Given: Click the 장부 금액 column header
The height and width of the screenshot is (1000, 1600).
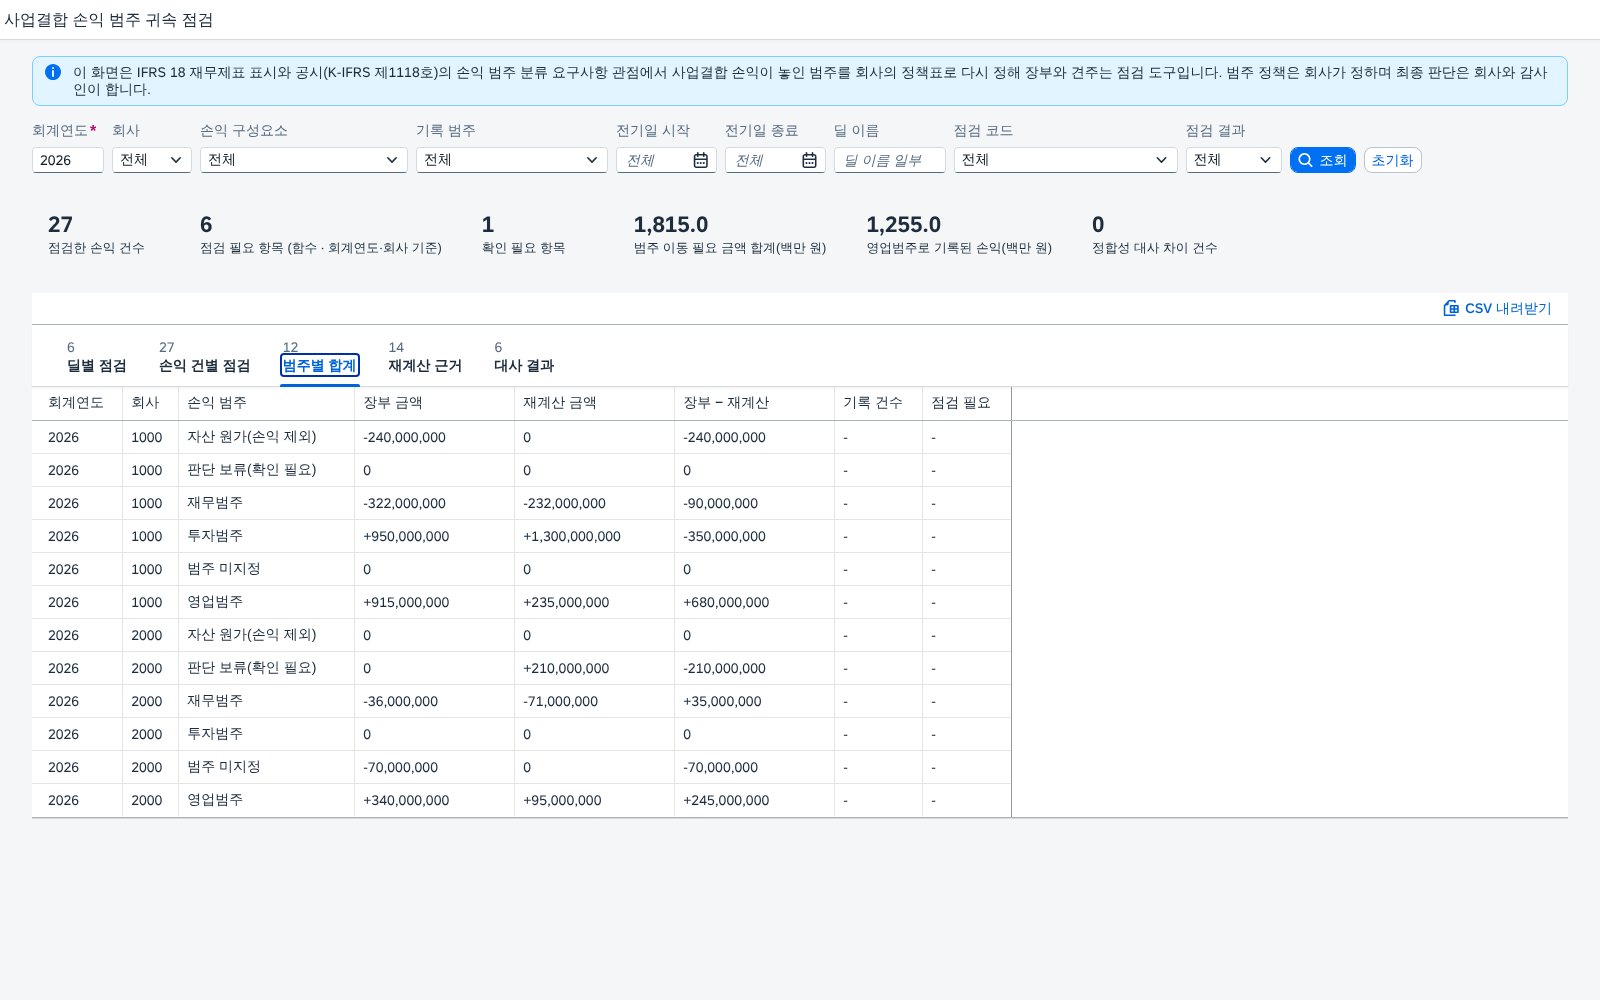Looking at the screenshot, I should 434,403.
